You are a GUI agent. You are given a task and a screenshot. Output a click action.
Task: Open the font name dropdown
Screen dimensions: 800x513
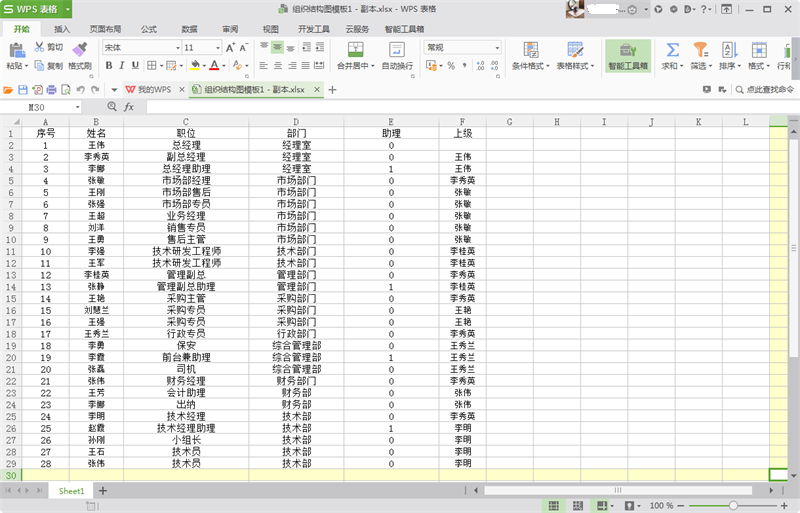pyautogui.click(x=178, y=47)
